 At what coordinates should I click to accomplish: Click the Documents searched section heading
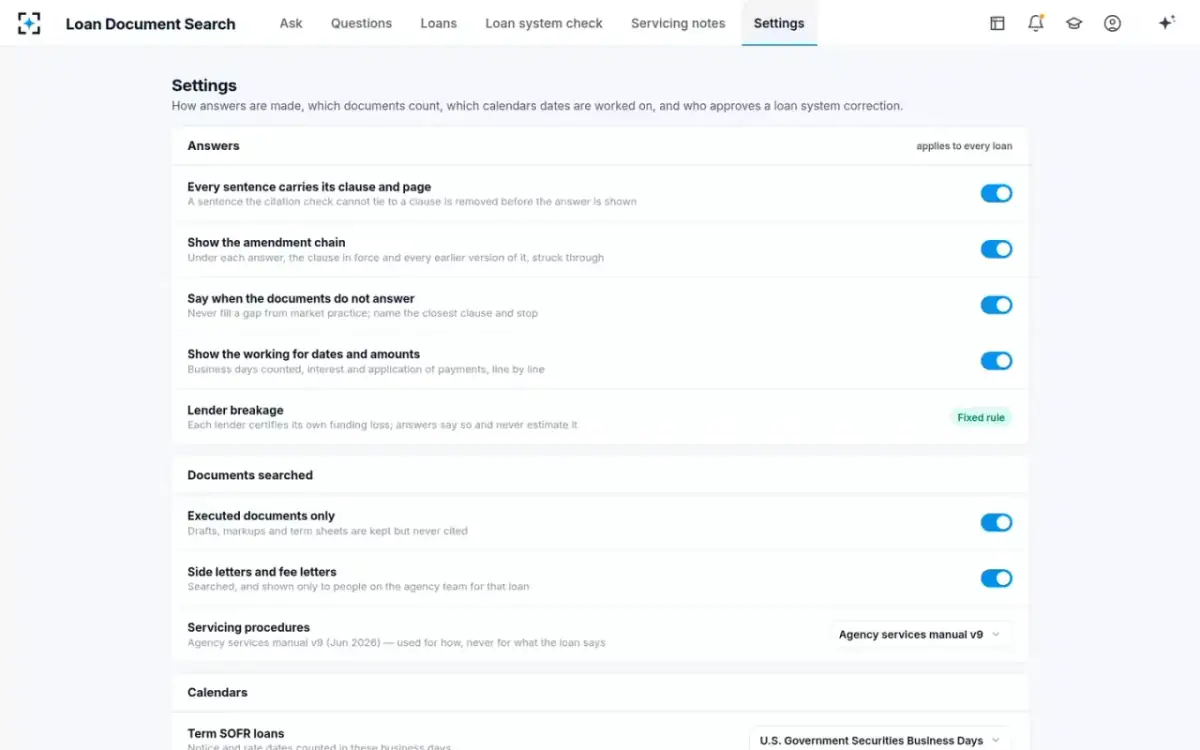250,475
